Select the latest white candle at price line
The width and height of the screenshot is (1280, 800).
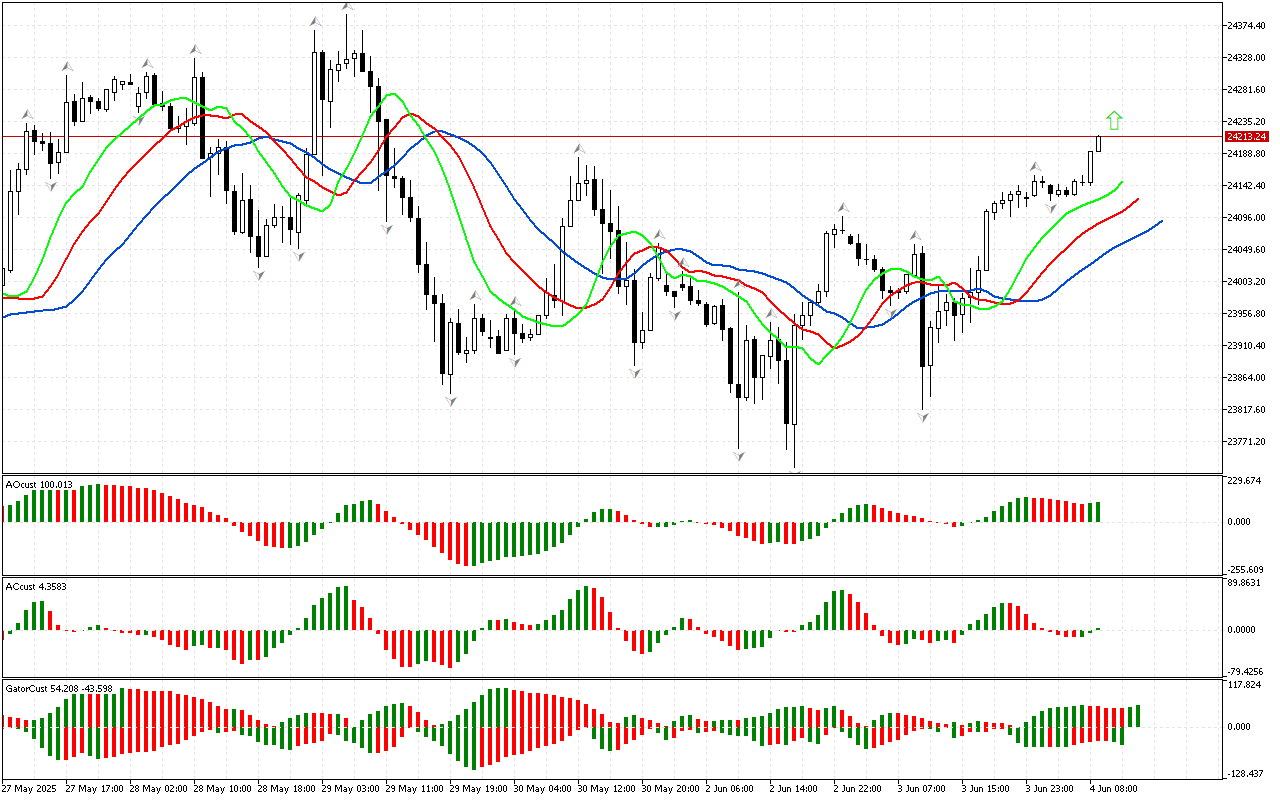click(1099, 143)
